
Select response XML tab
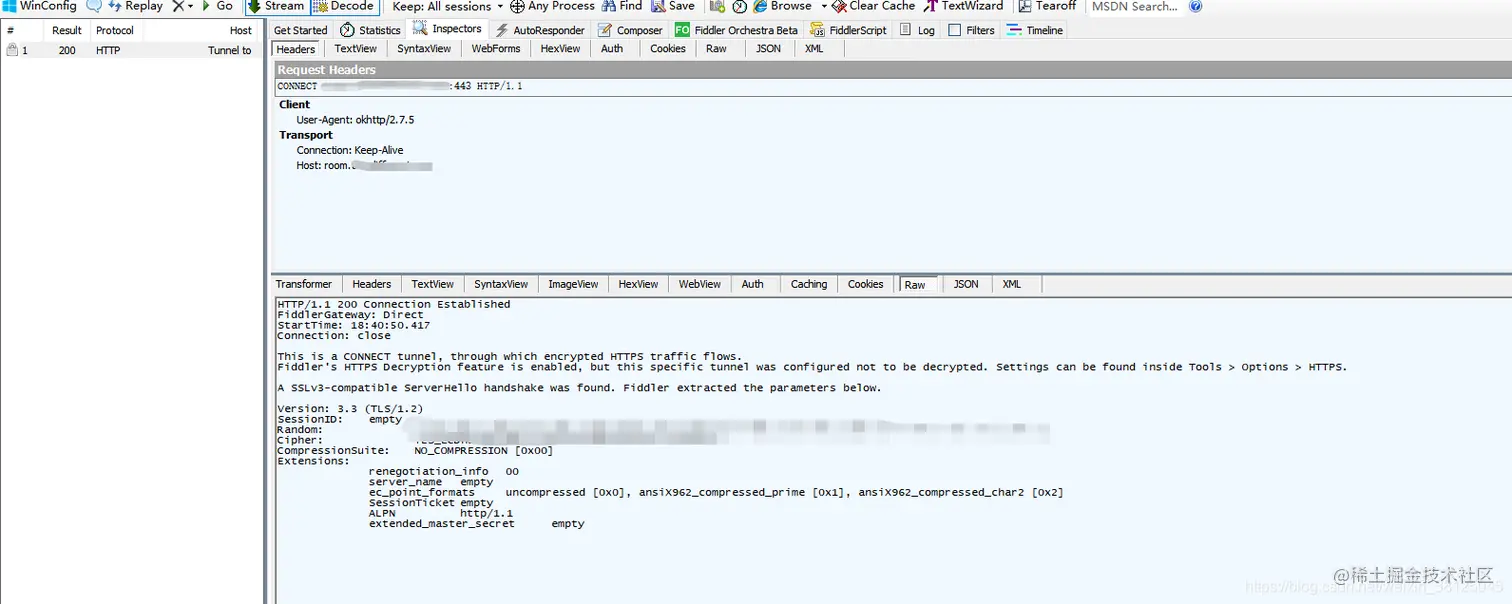point(1012,284)
